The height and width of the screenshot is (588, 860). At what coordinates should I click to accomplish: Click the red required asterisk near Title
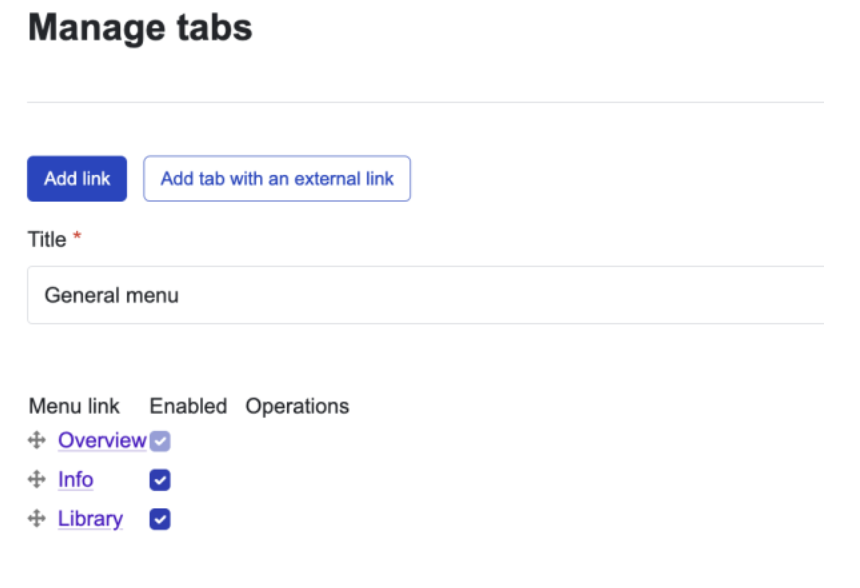tap(77, 238)
